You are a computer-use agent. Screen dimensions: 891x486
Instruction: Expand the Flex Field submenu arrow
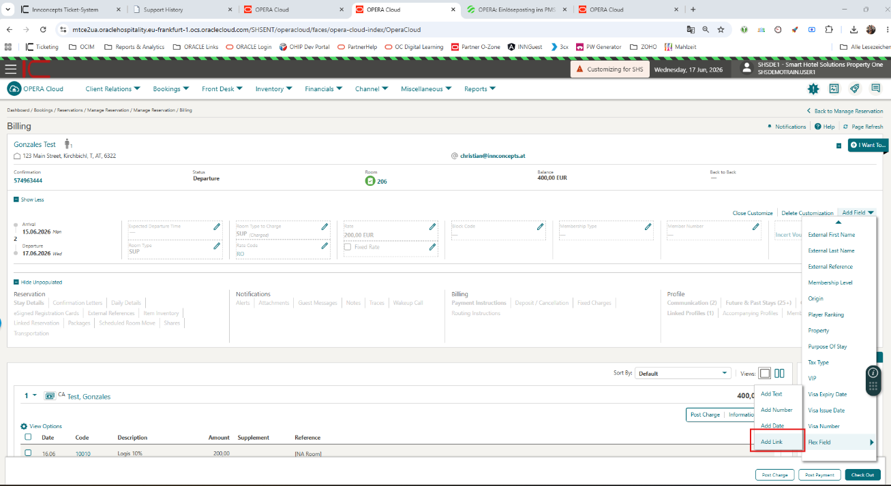(872, 442)
